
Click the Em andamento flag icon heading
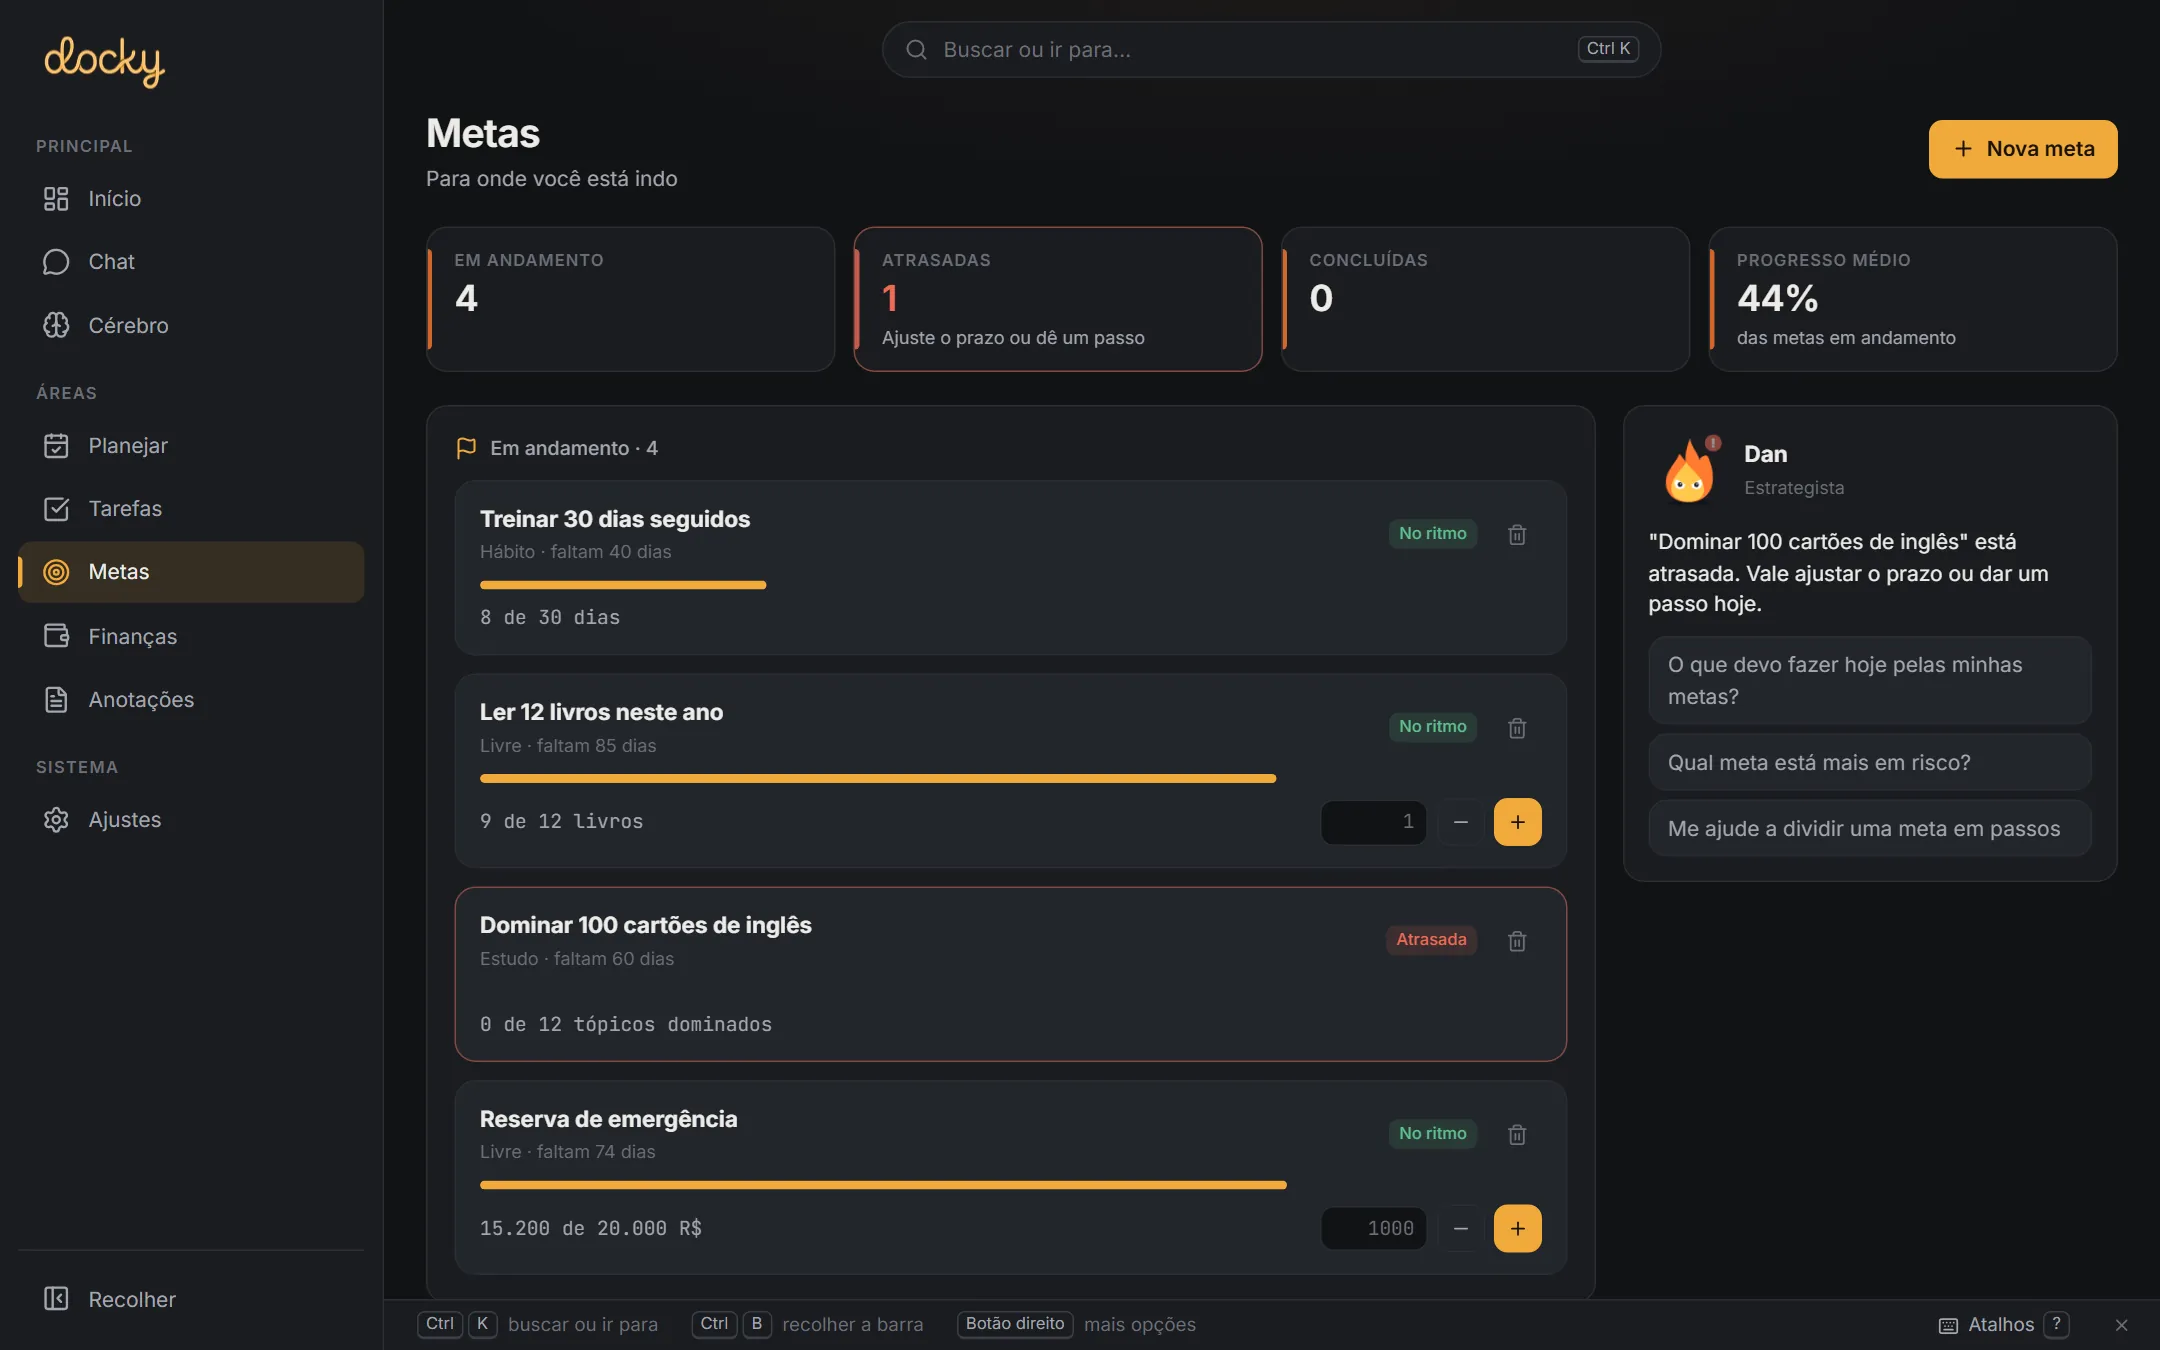tap(466, 448)
